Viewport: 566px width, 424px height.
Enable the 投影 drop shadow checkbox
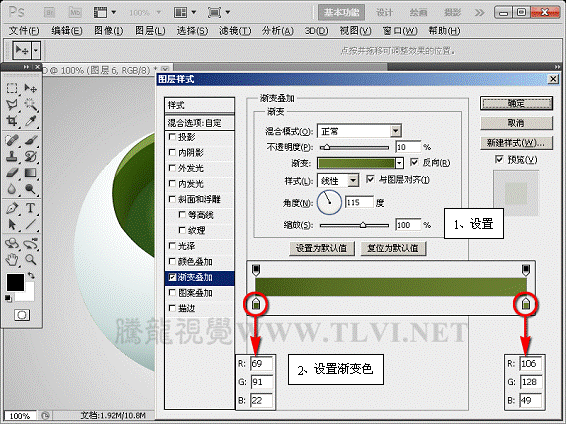coord(173,137)
